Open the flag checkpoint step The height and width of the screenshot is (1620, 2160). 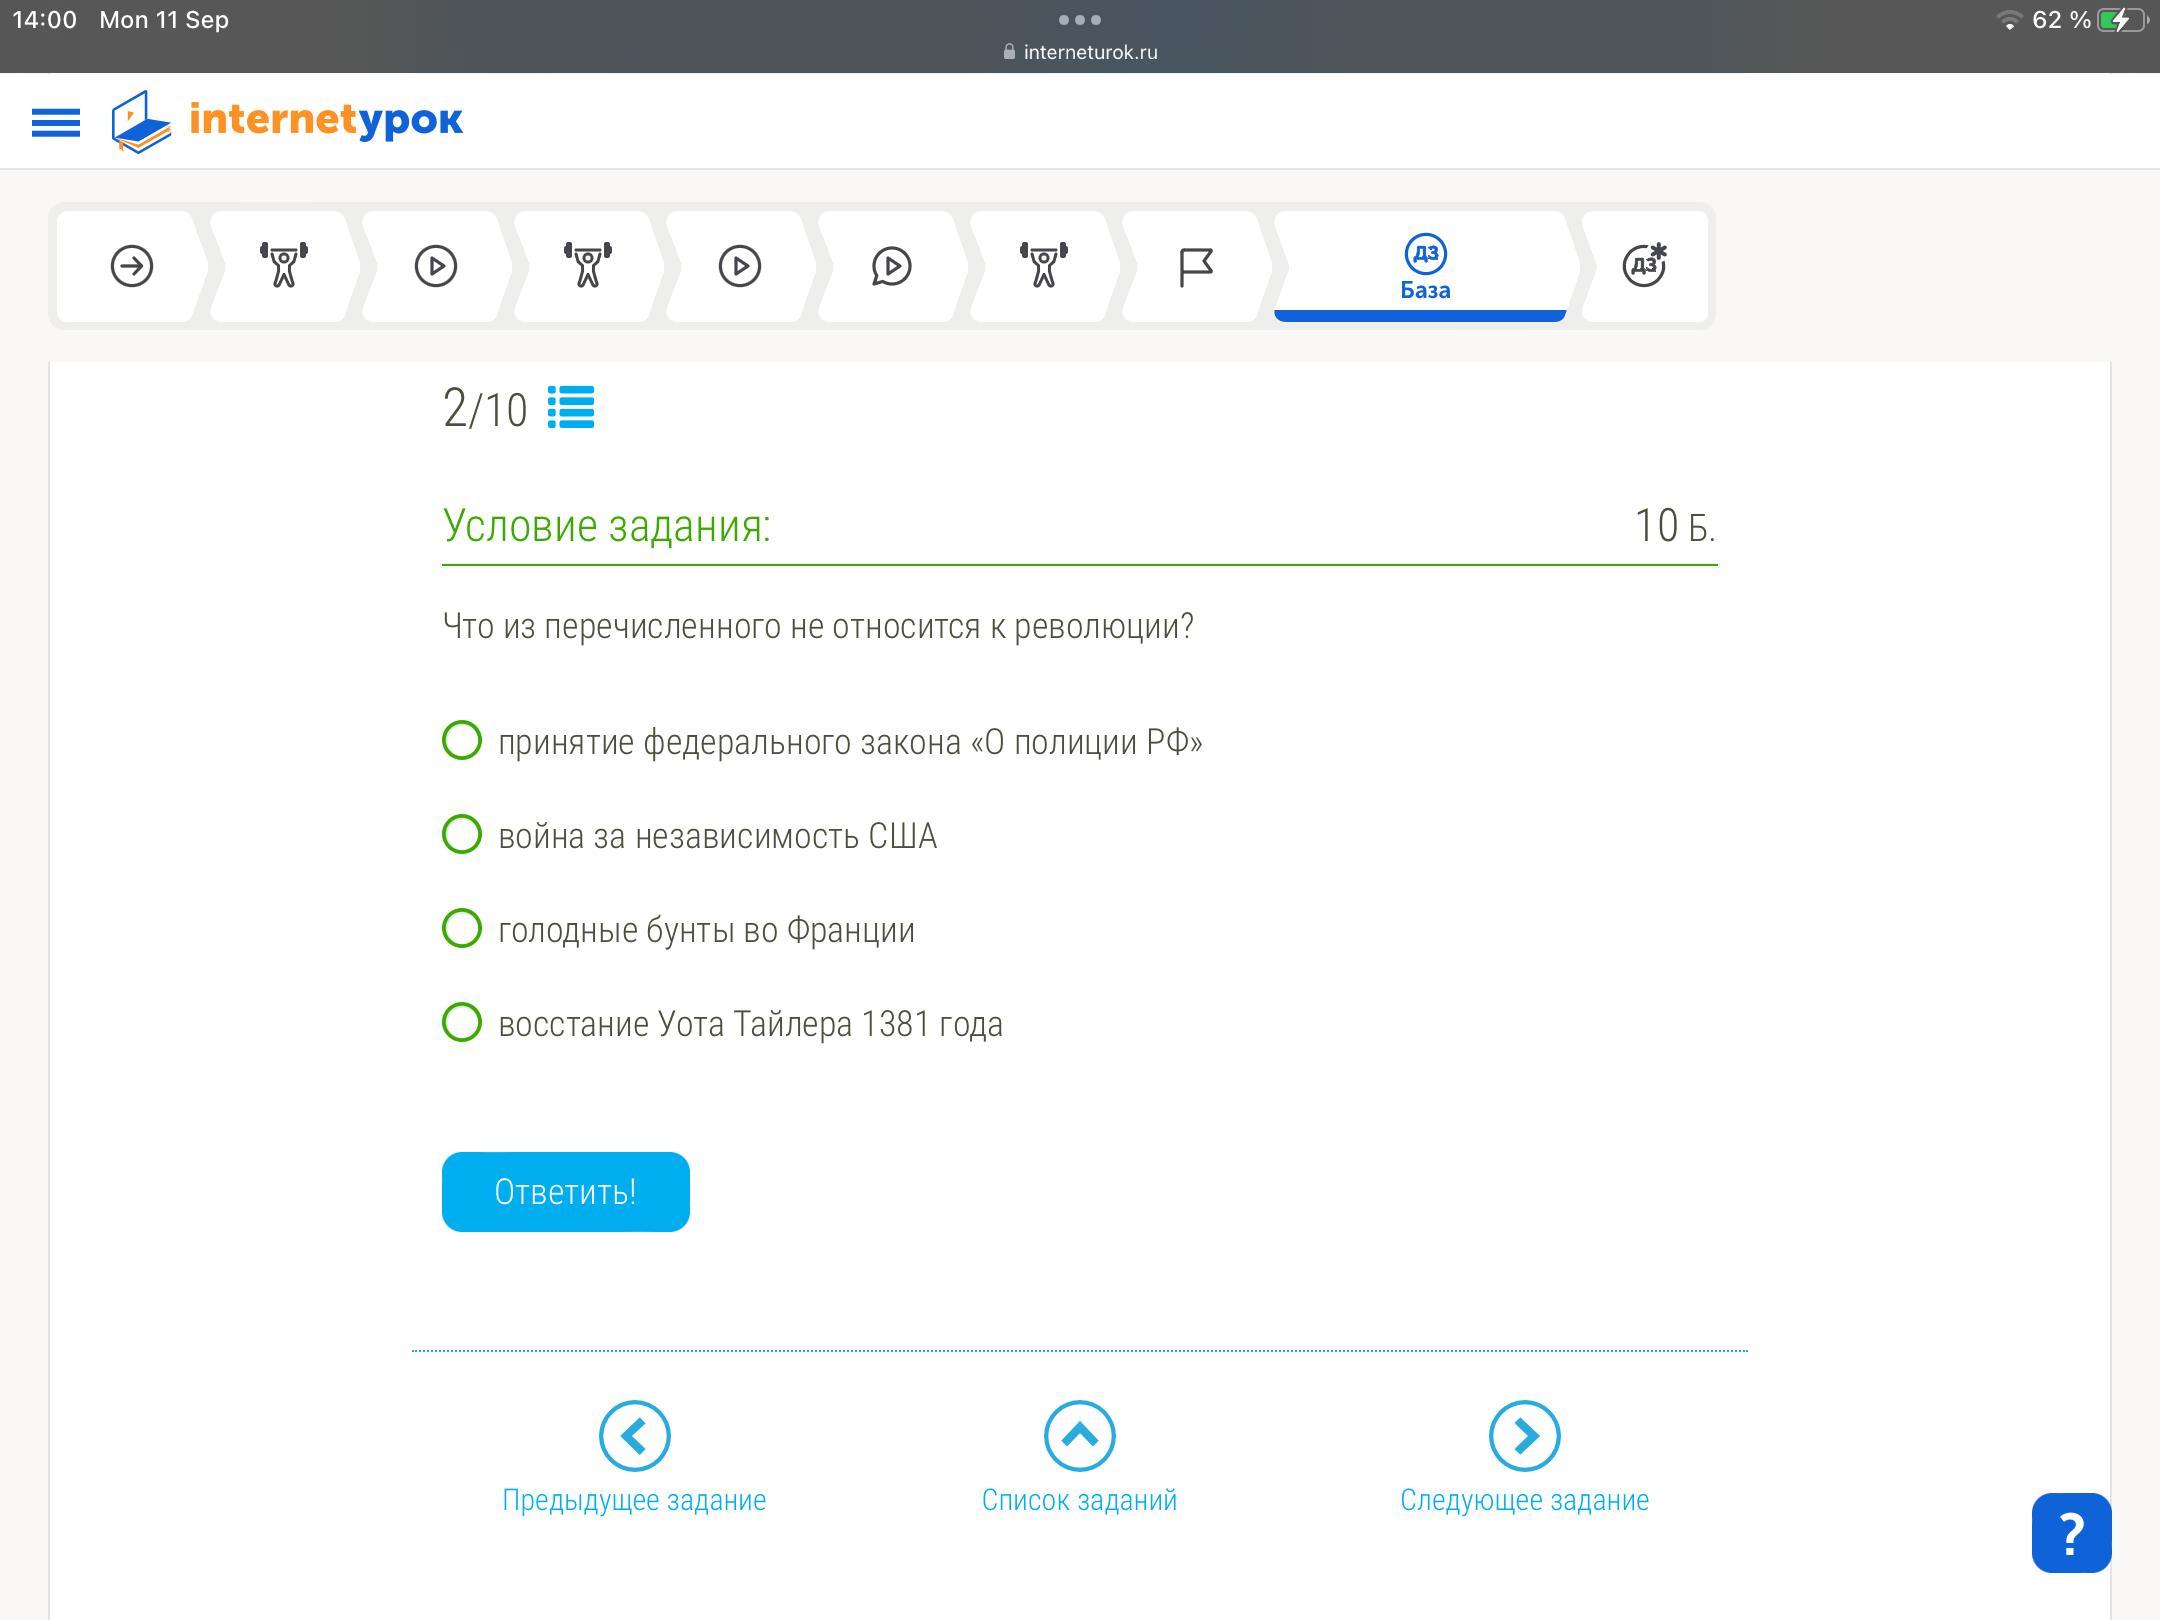coord(1196,266)
